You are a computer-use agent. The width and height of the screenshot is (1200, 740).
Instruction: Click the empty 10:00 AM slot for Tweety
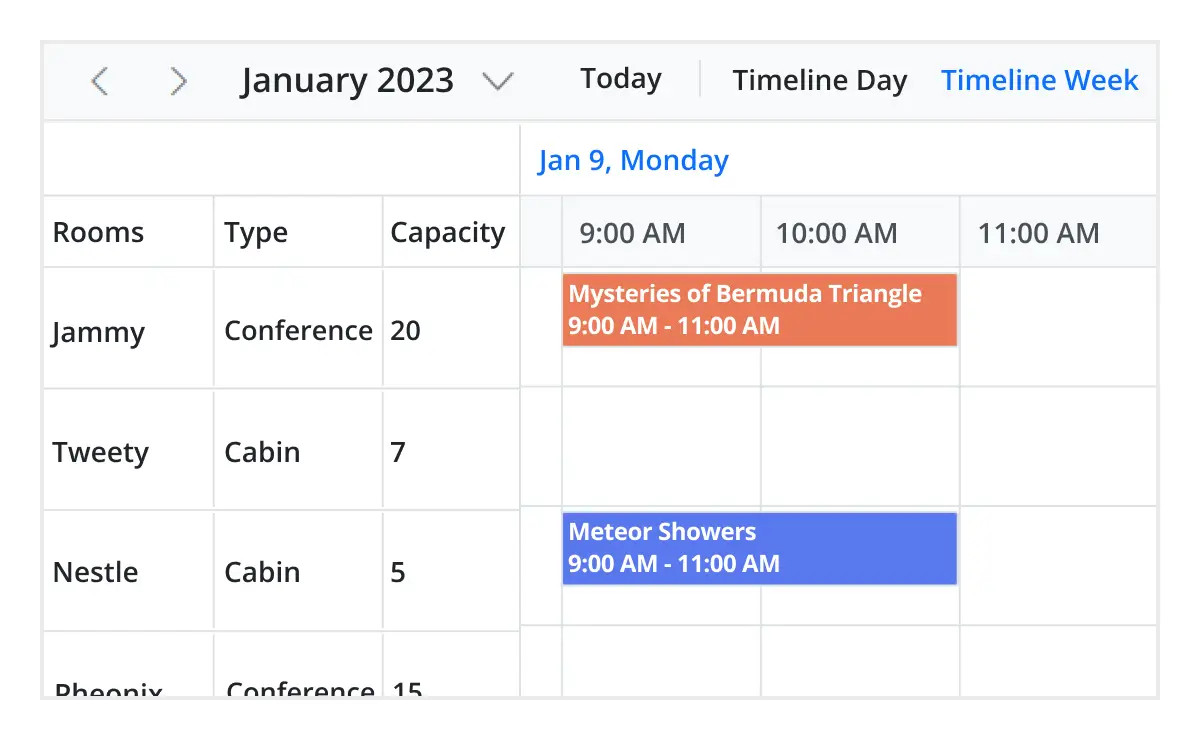860,452
